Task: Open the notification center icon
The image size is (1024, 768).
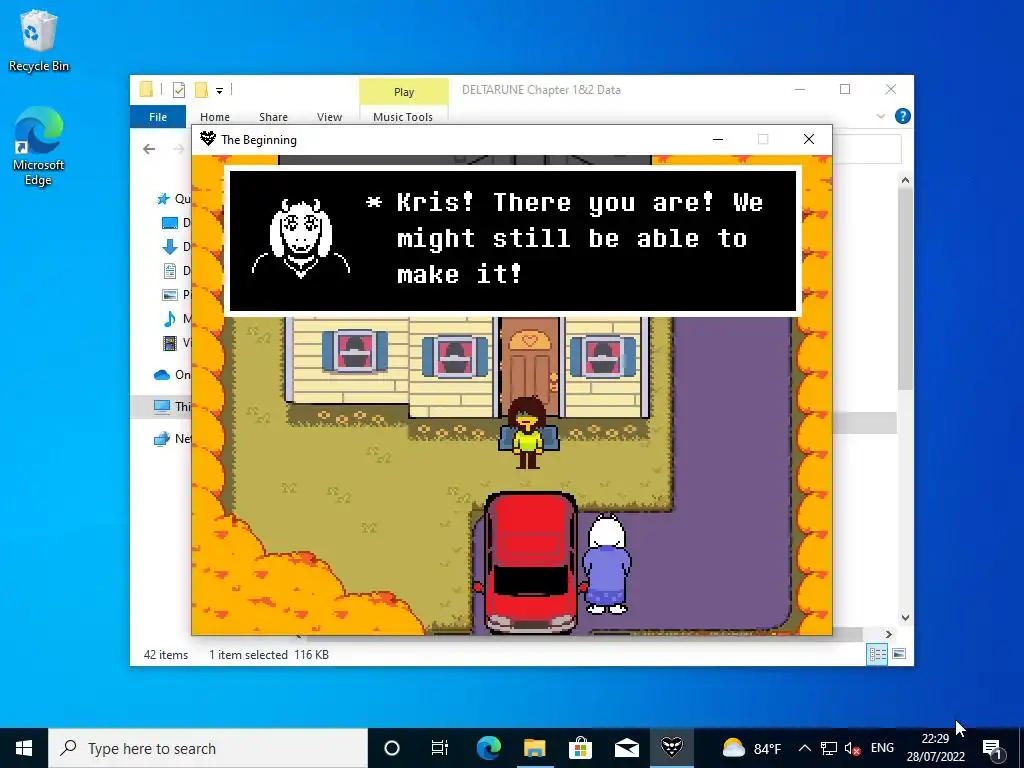Action: pyautogui.click(x=993, y=748)
